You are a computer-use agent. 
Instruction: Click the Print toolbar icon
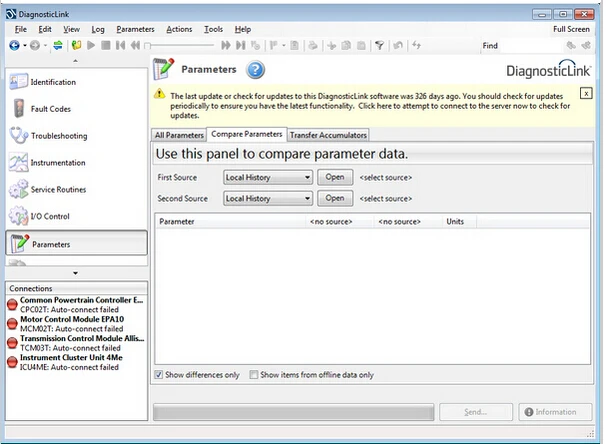pyautogui.click(x=313, y=46)
